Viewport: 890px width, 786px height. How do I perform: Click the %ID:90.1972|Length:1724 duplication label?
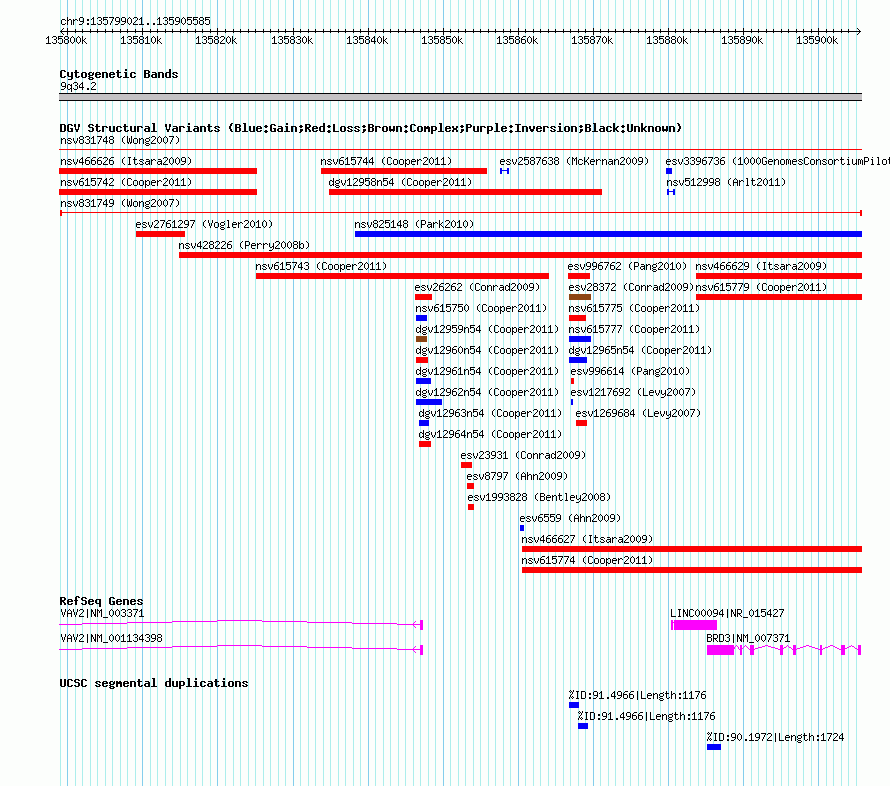point(775,737)
